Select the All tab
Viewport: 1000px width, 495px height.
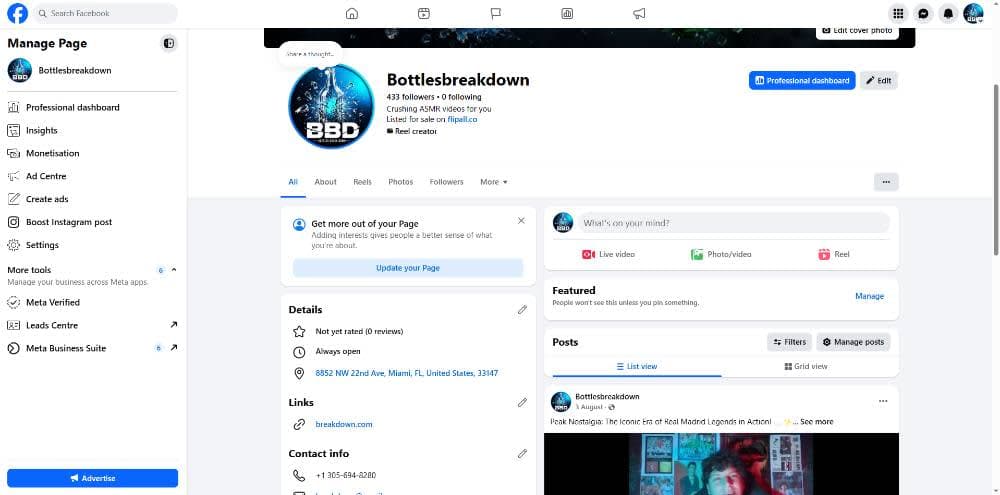pyautogui.click(x=293, y=182)
